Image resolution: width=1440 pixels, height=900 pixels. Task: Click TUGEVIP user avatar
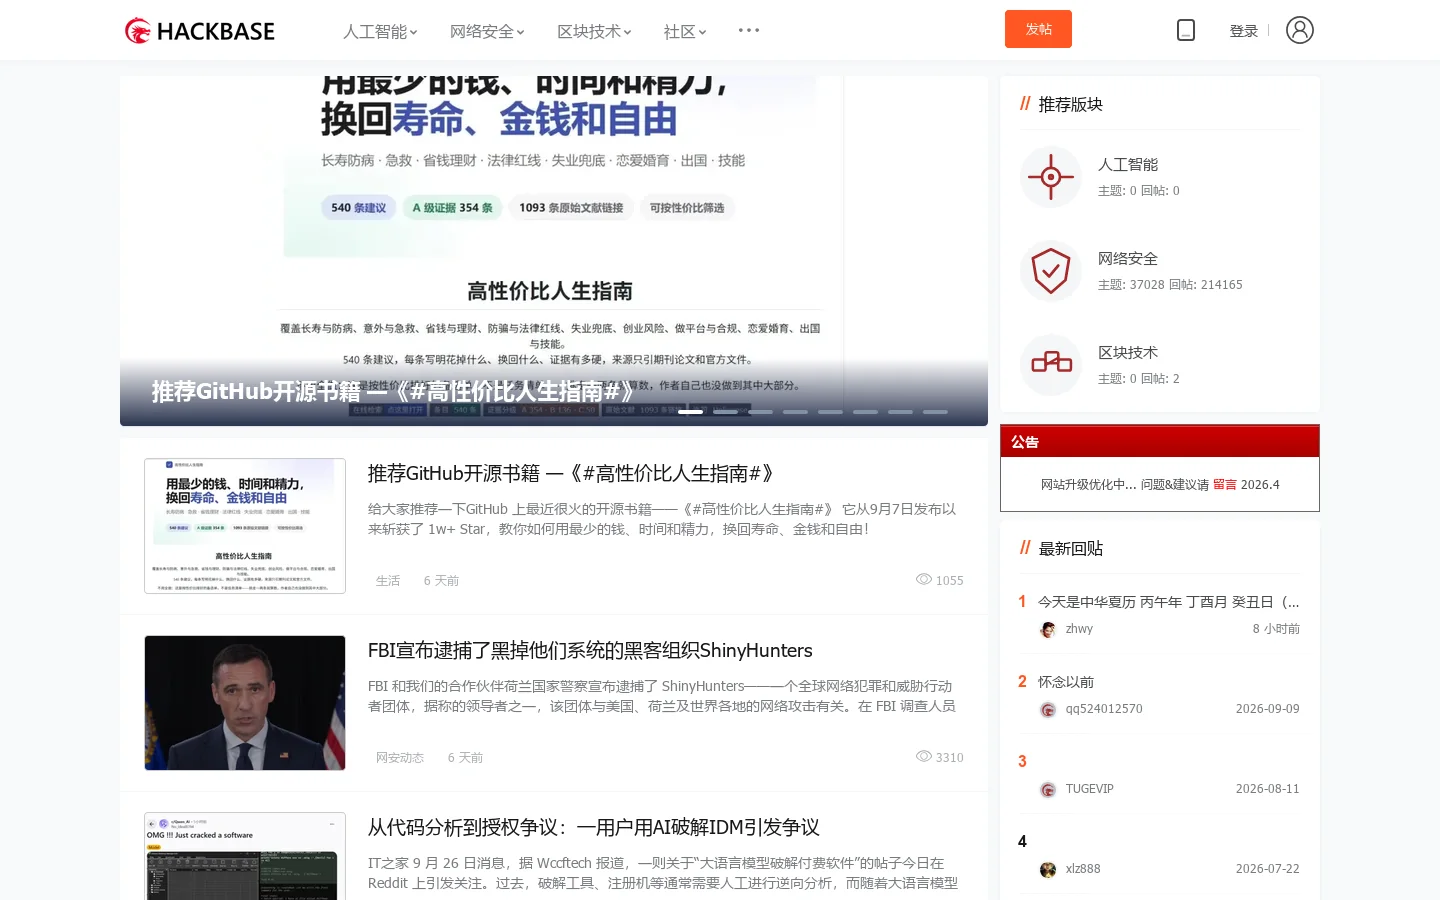pos(1048,789)
